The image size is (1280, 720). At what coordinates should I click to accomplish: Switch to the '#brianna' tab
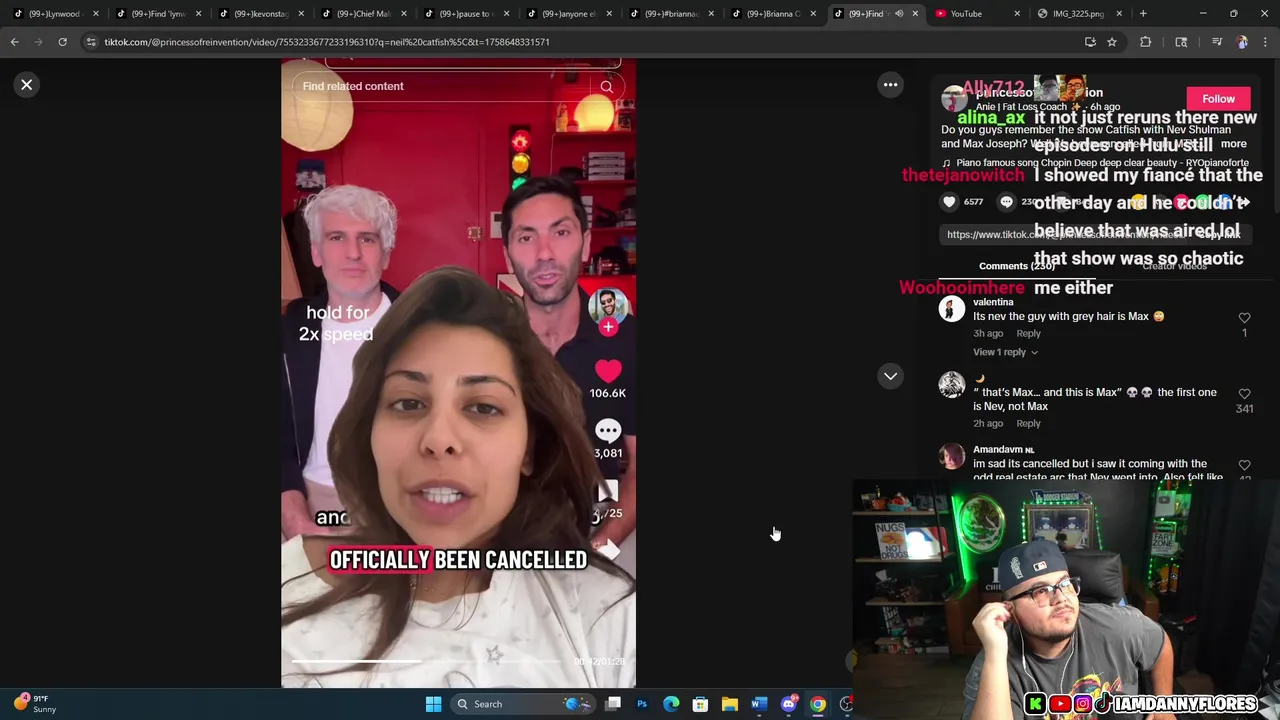tap(671, 14)
